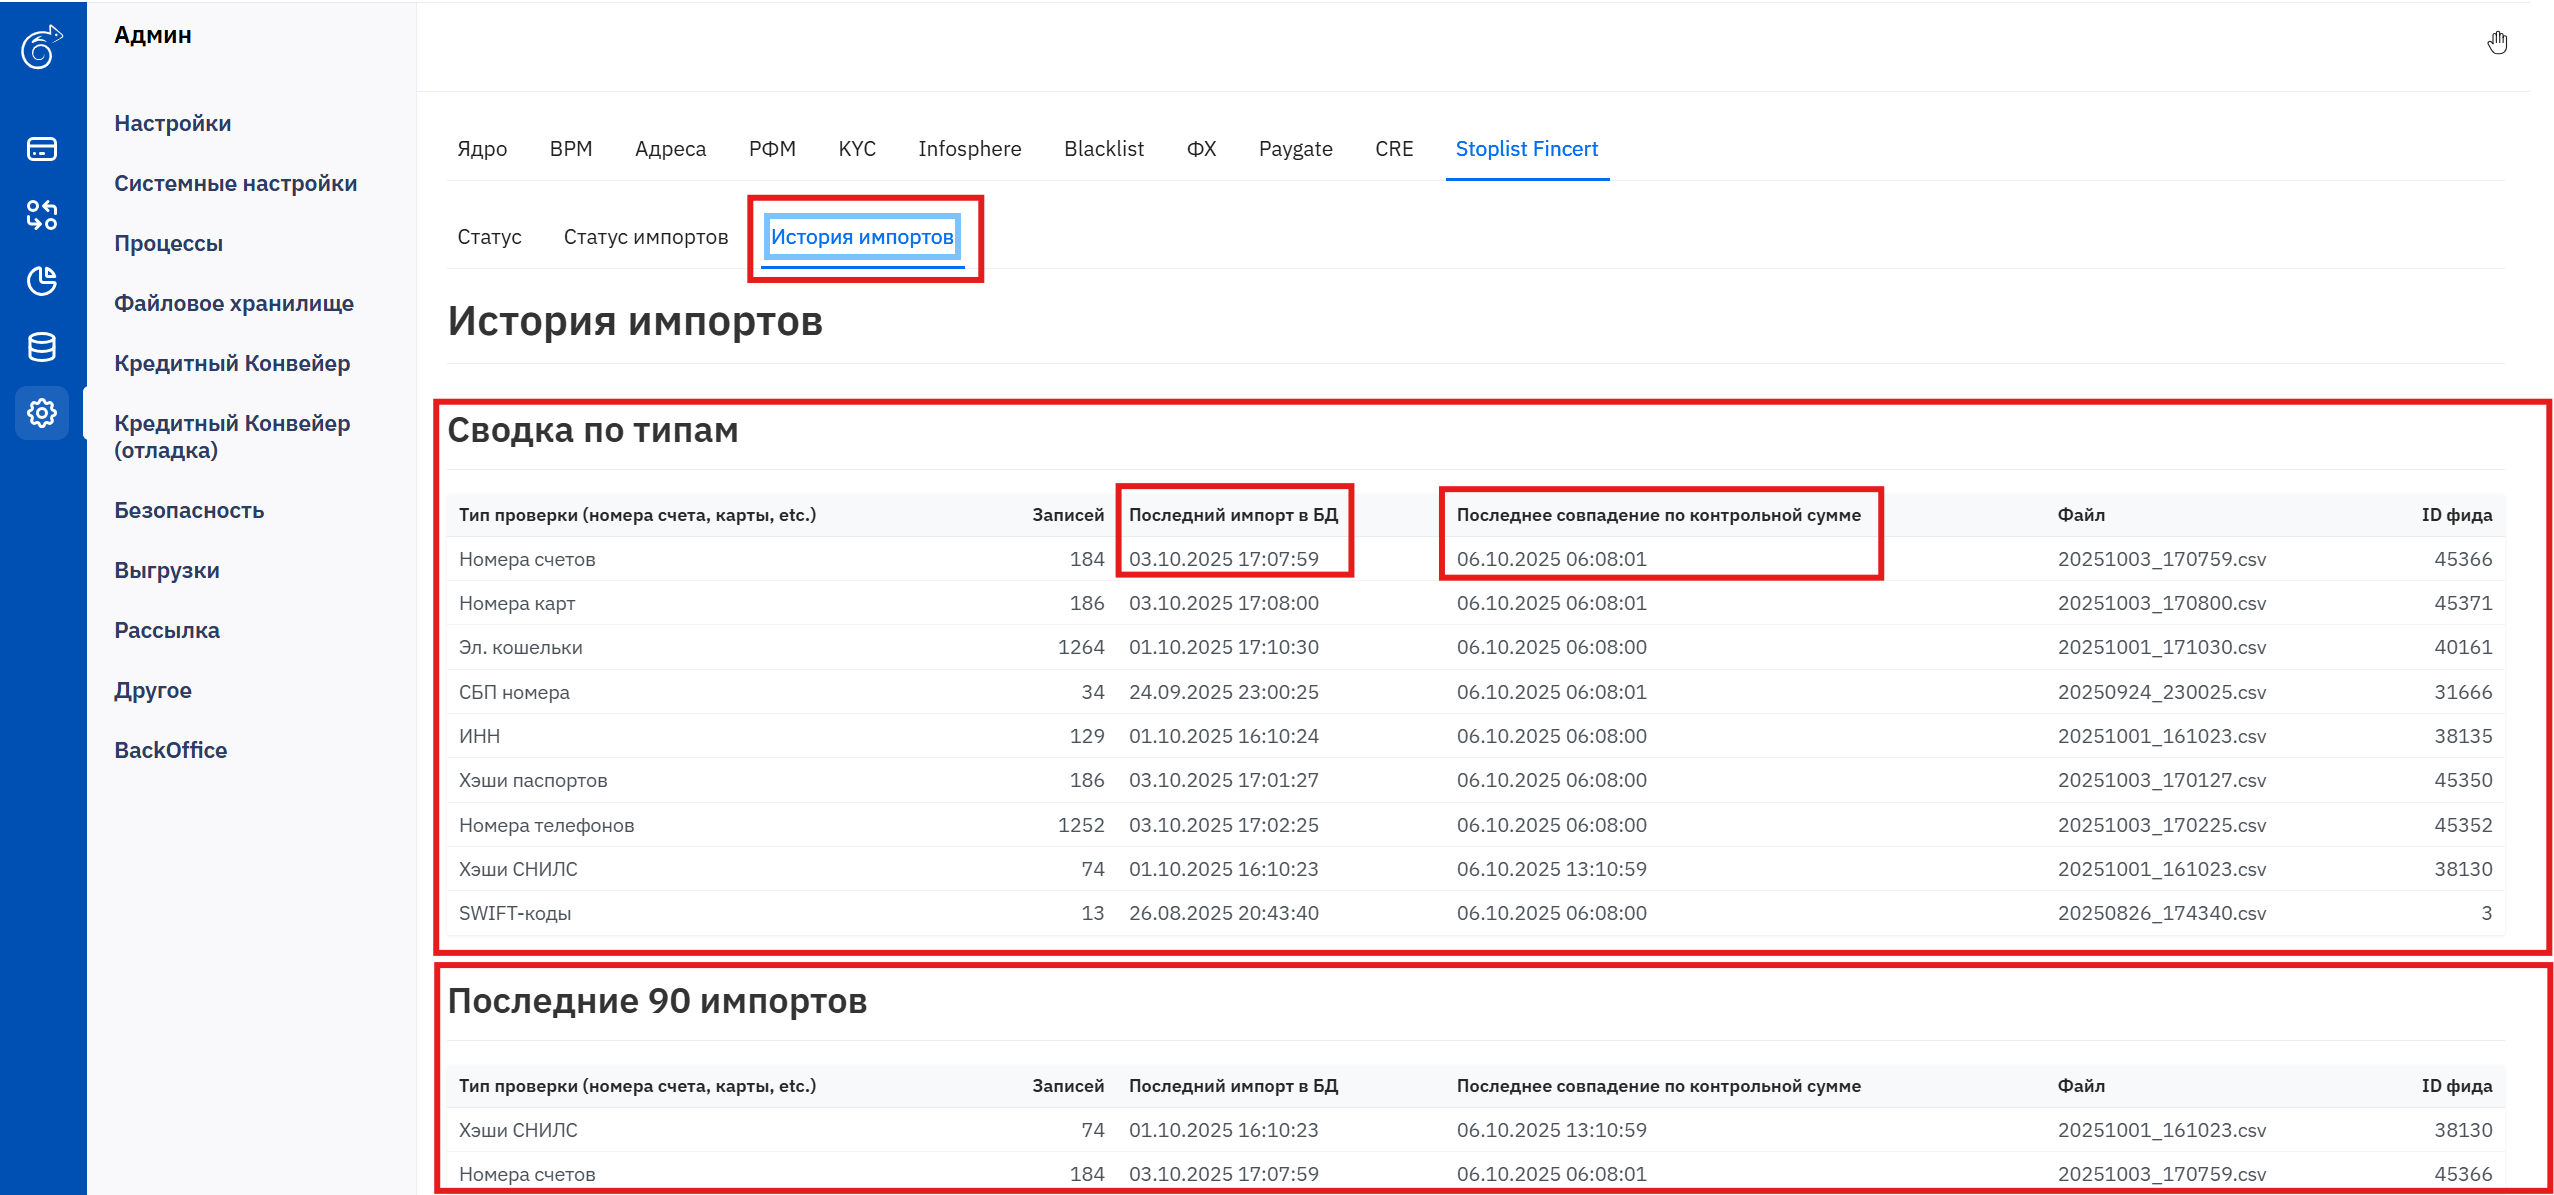The height and width of the screenshot is (1195, 2554).
Task: Go to Файловое хранилище in menu
Action: tap(233, 303)
